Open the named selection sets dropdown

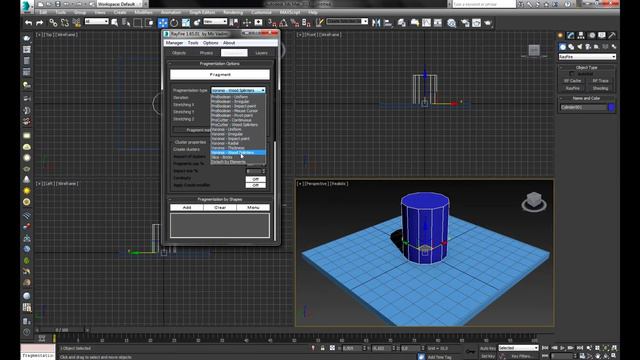click(x=347, y=21)
